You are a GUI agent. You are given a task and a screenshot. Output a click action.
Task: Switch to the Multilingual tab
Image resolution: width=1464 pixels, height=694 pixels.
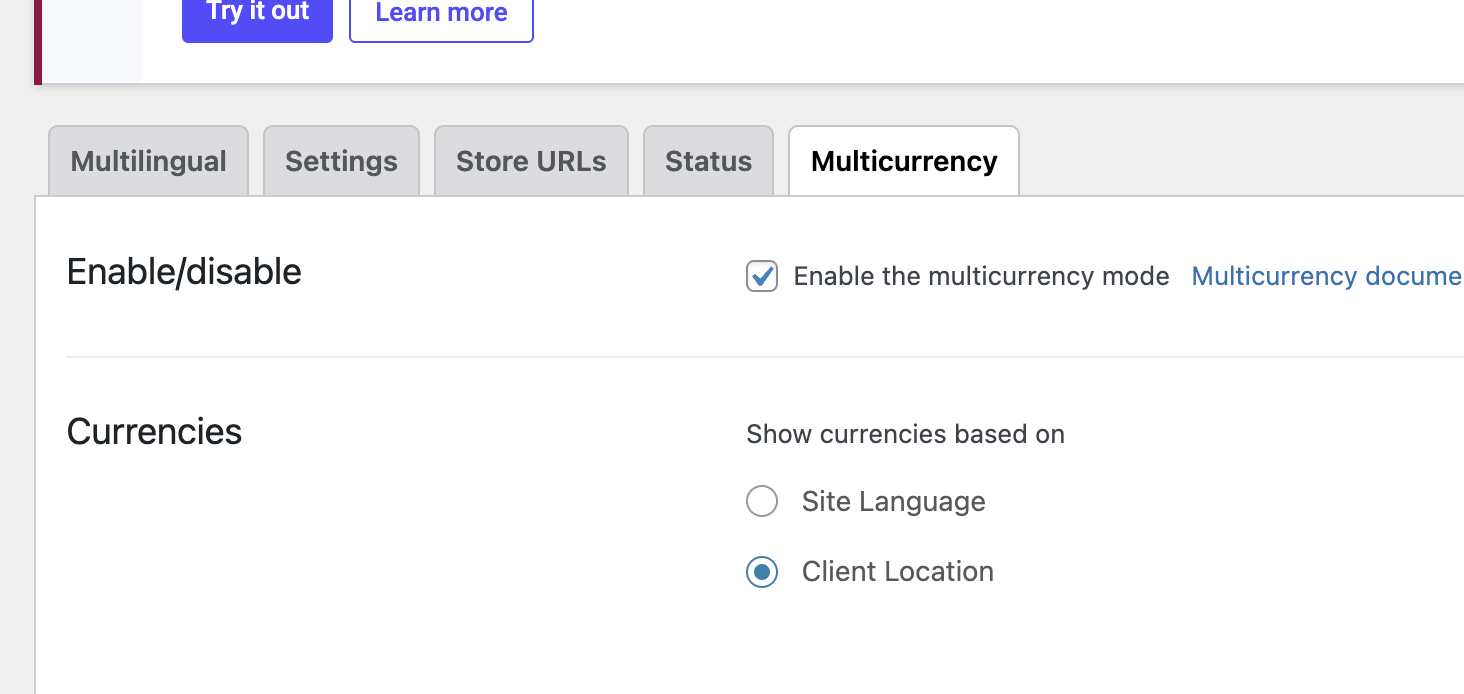pos(148,161)
